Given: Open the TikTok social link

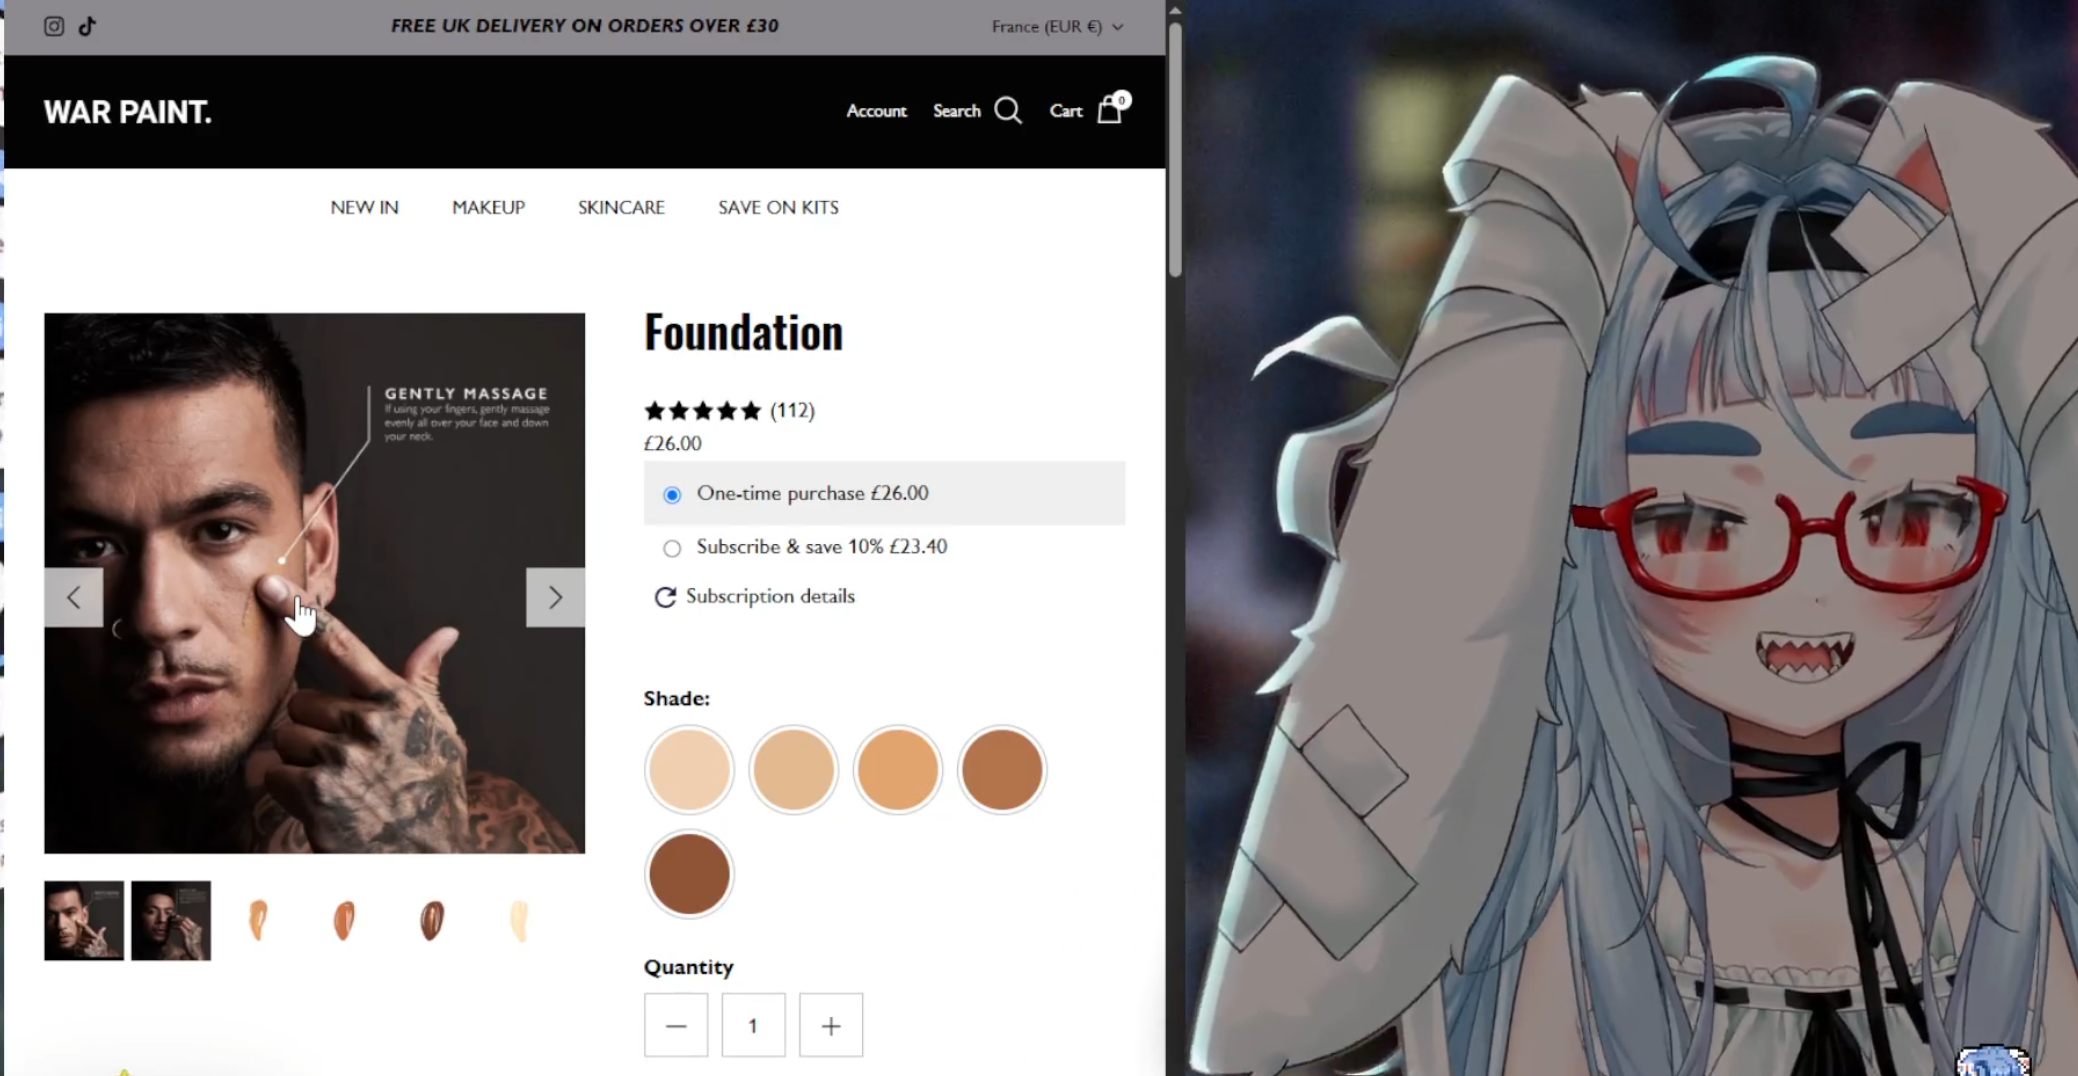Looking at the screenshot, I should pos(87,26).
